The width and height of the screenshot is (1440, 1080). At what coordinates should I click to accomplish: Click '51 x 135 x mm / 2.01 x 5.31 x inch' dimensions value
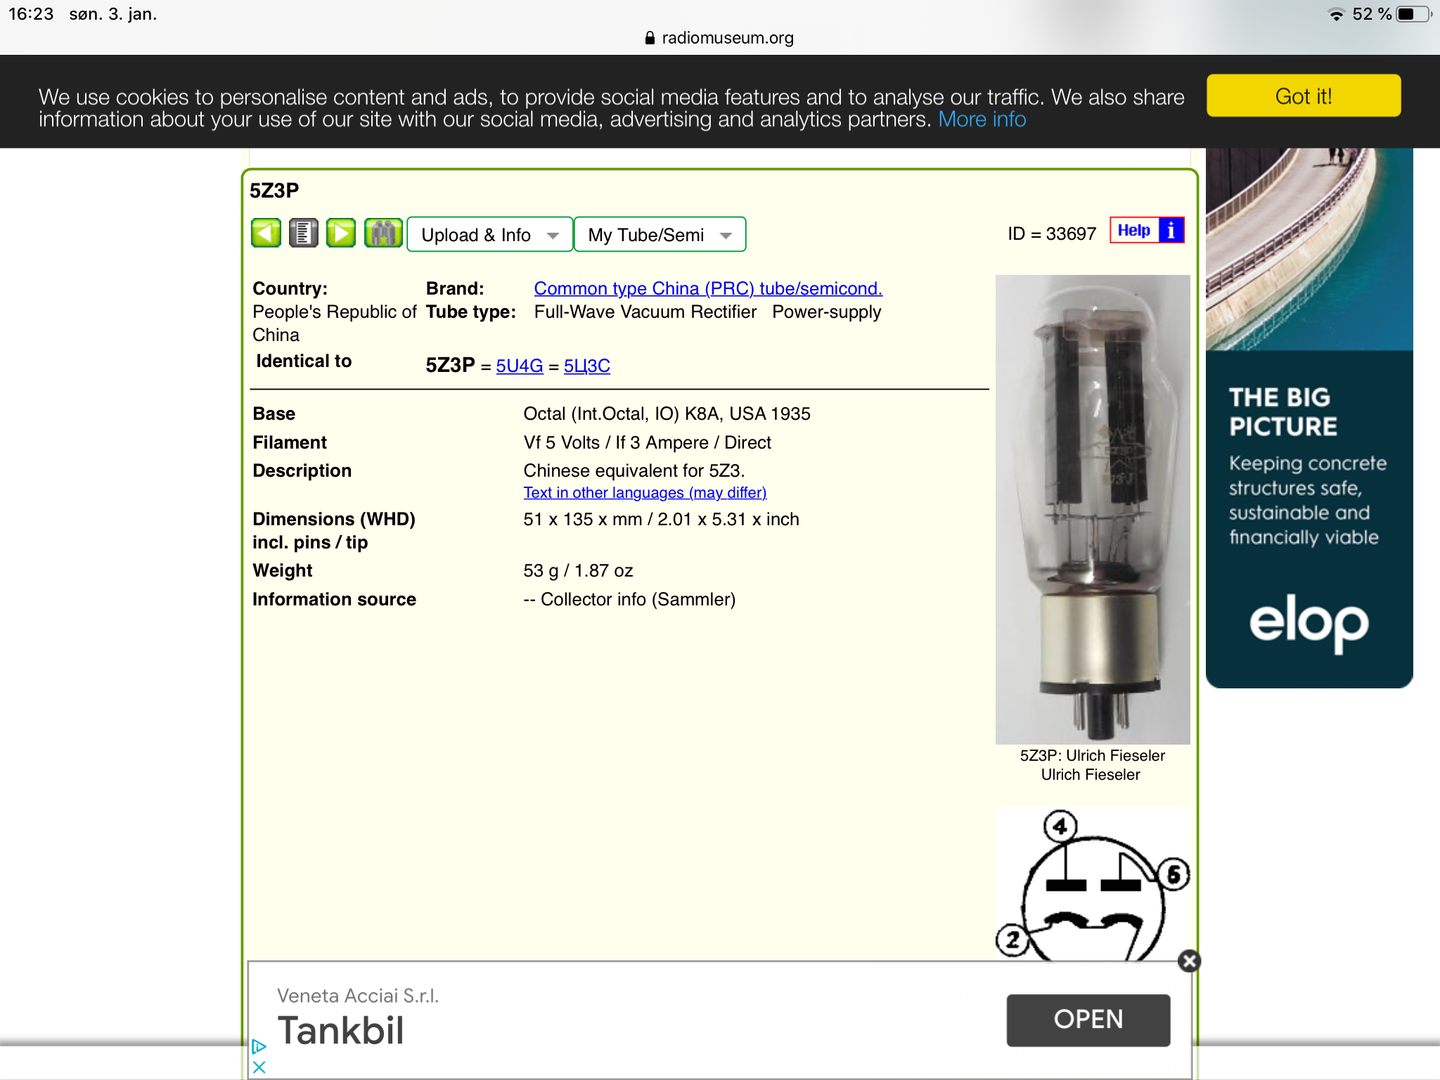pyautogui.click(x=661, y=520)
